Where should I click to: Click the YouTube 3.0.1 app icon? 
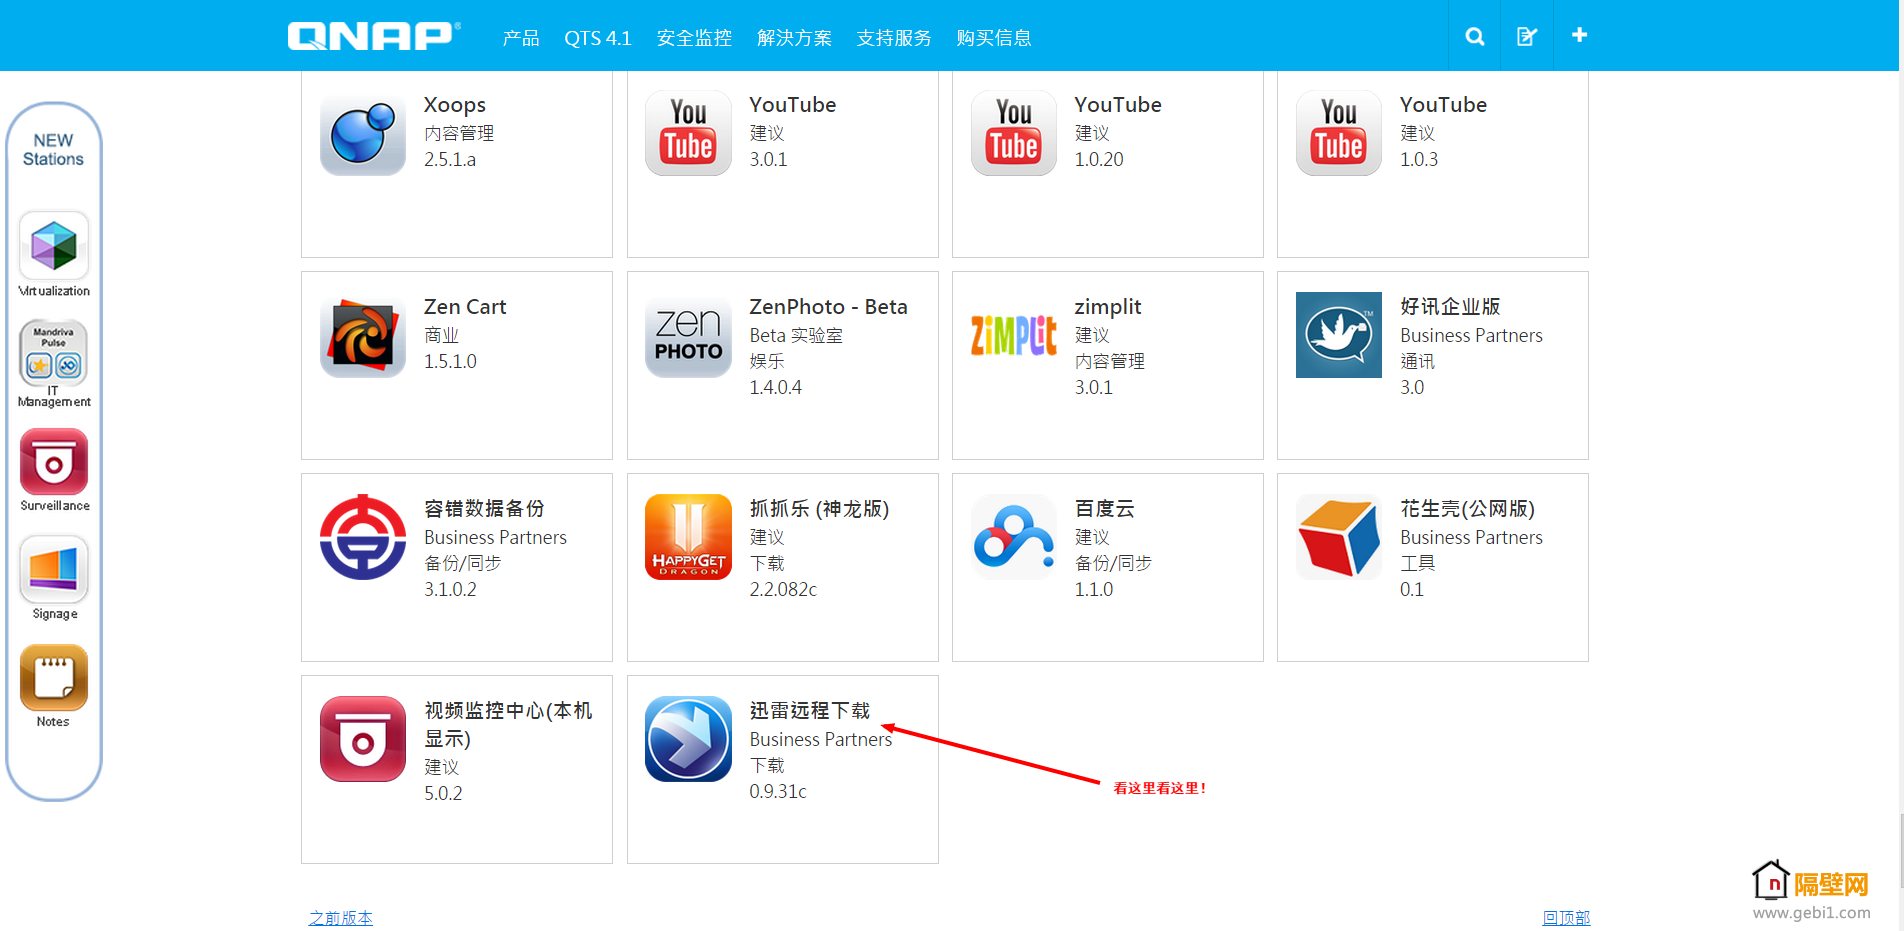click(688, 133)
